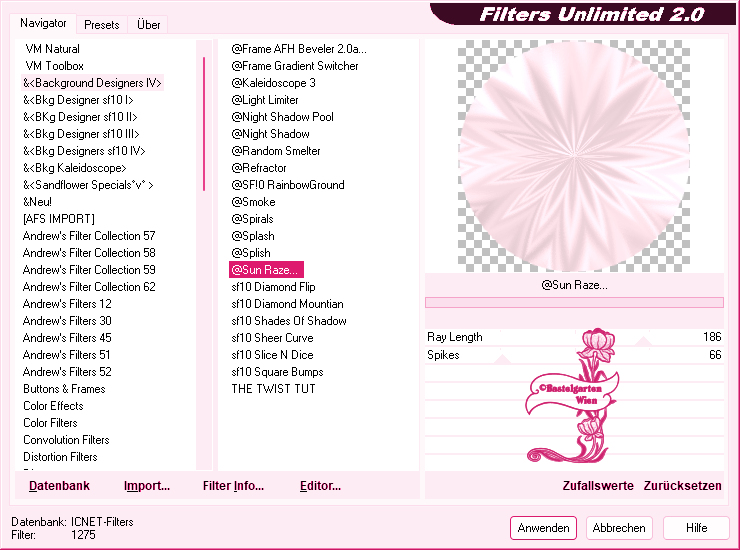740x550 pixels.
Task: Choose the @Night Shadow filter
Action: pos(270,134)
